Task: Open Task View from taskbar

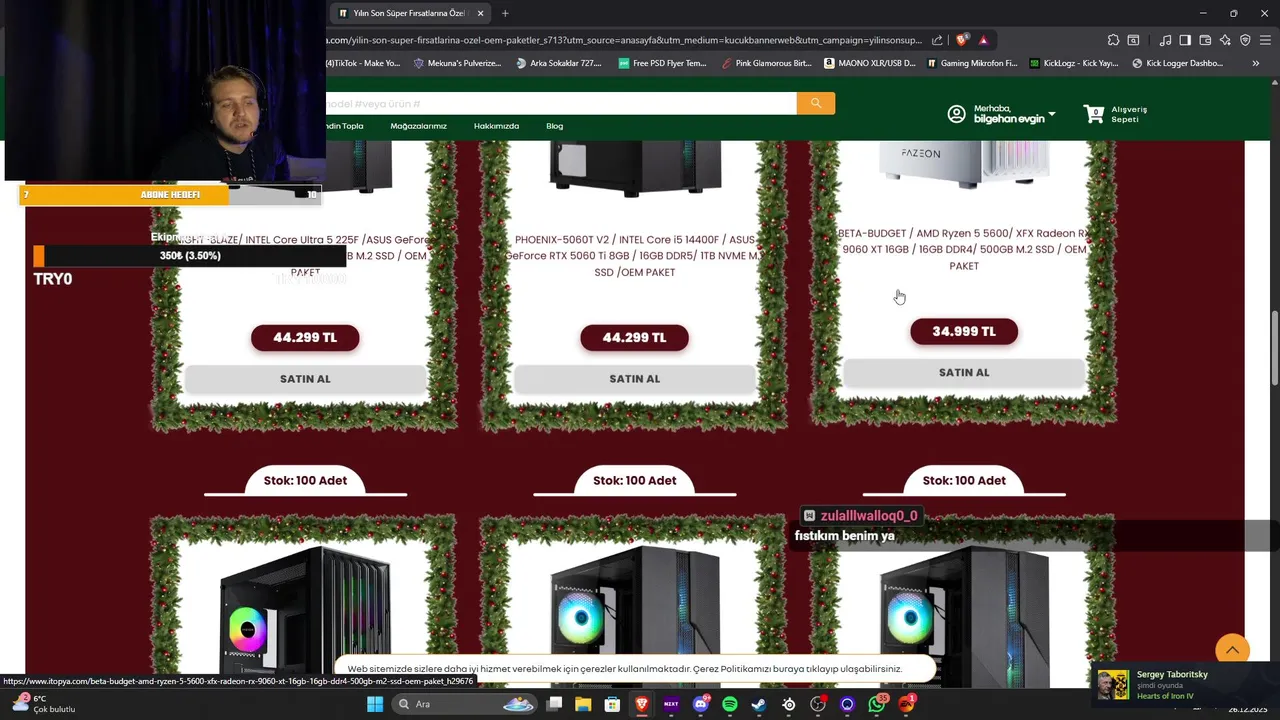Action: tap(554, 704)
